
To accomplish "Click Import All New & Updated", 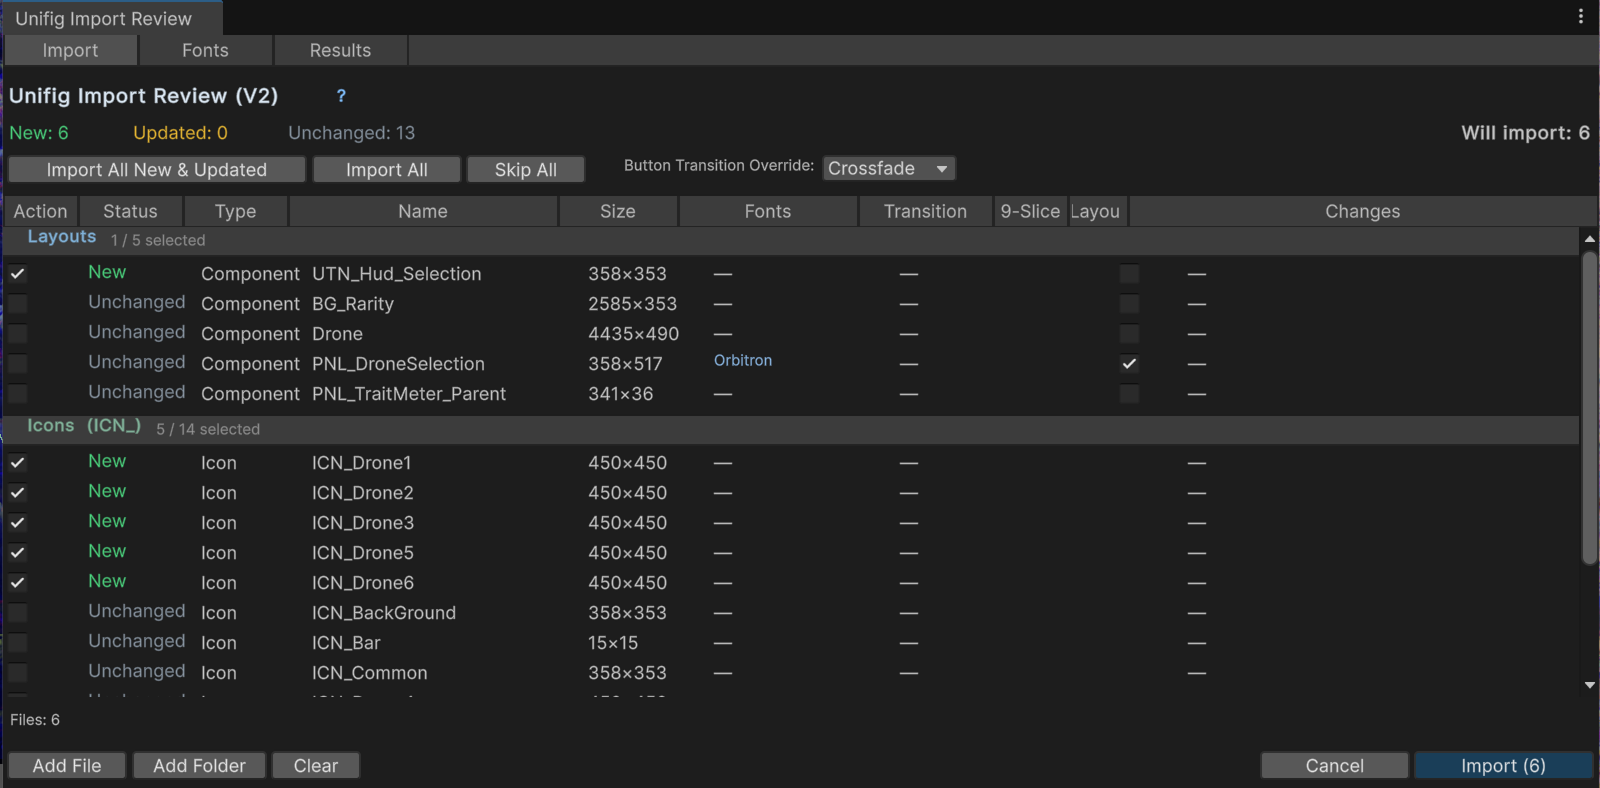I will click(157, 169).
